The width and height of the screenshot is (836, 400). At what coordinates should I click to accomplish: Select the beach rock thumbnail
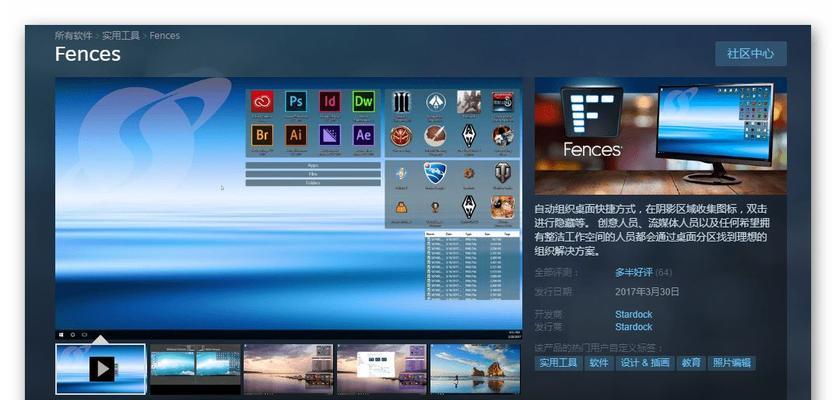[475, 369]
